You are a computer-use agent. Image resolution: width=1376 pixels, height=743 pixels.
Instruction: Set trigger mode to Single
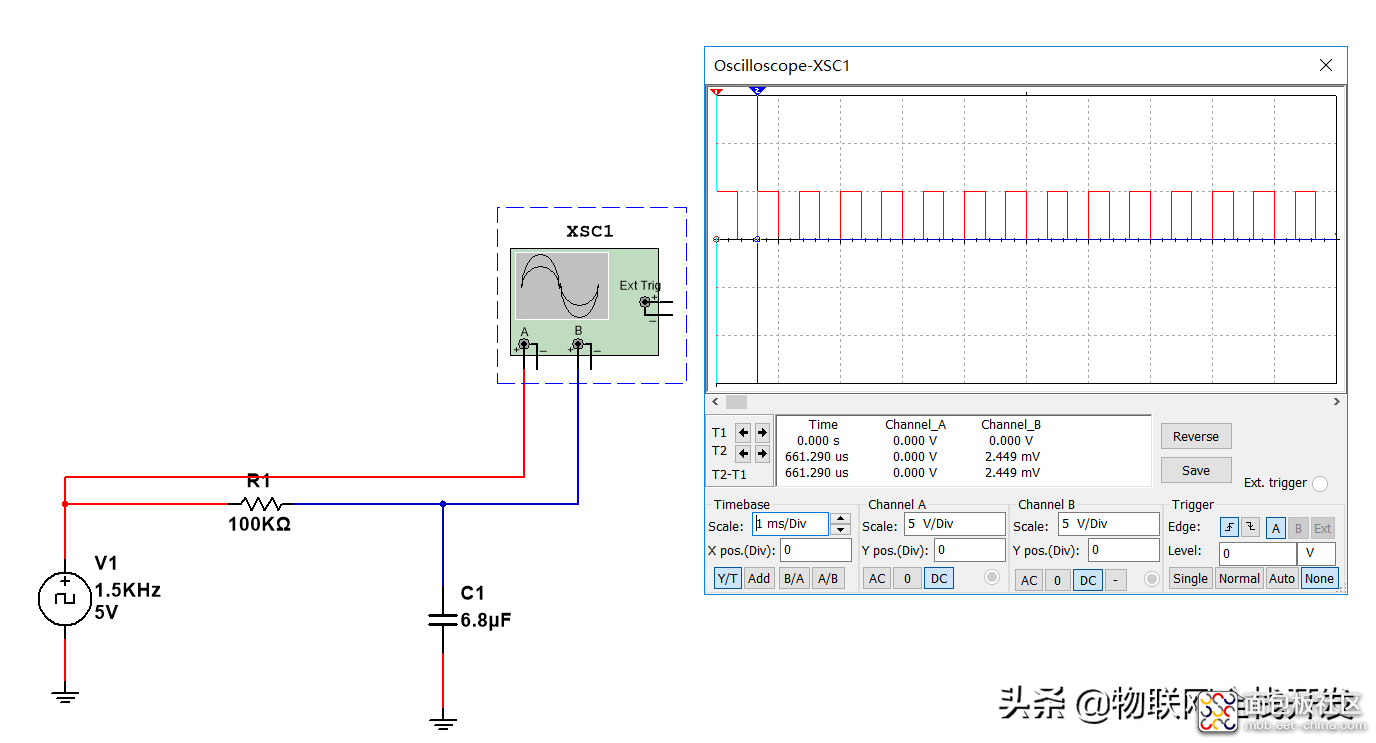(1190, 578)
